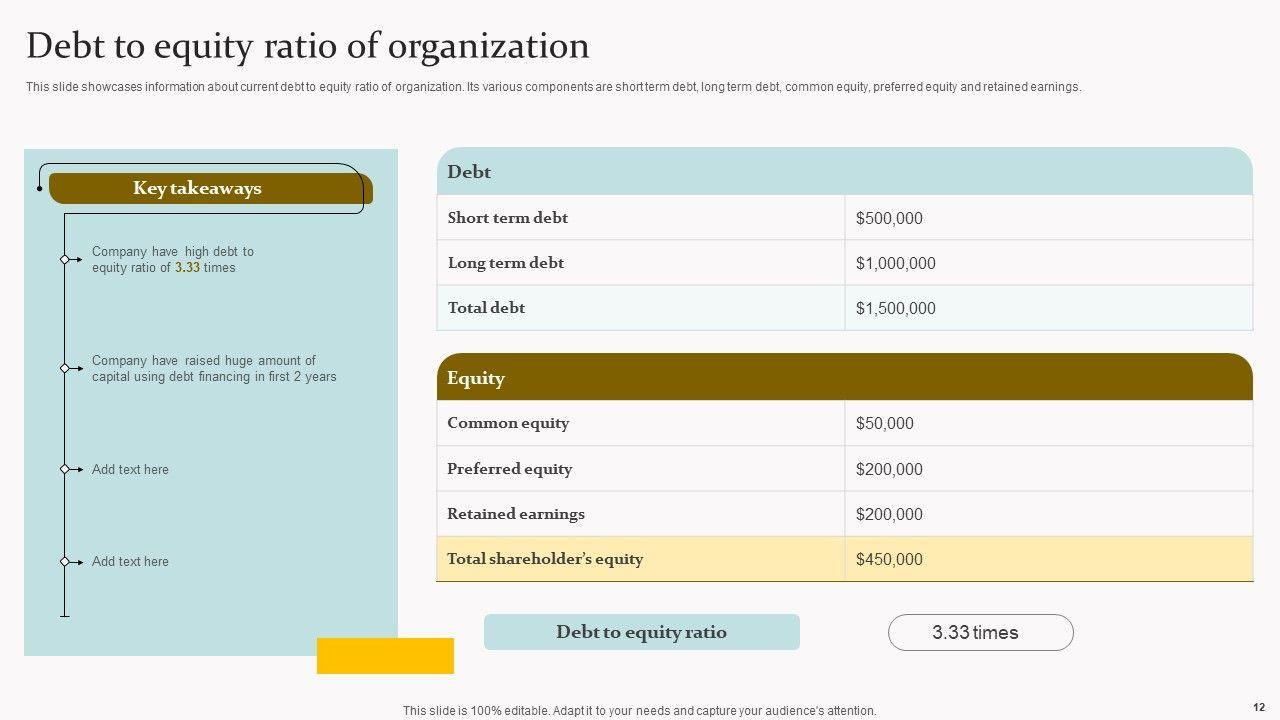Click the Total debt row label
1280x720 pixels.
pos(486,308)
